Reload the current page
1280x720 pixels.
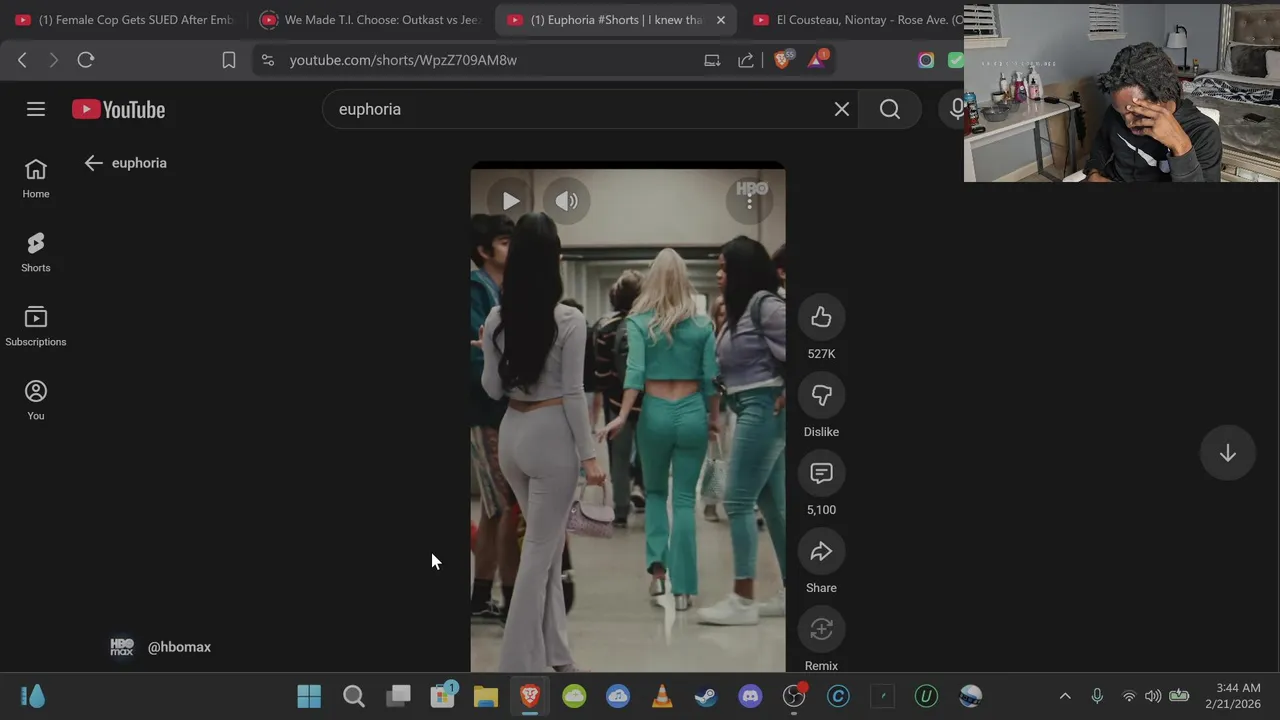86,60
